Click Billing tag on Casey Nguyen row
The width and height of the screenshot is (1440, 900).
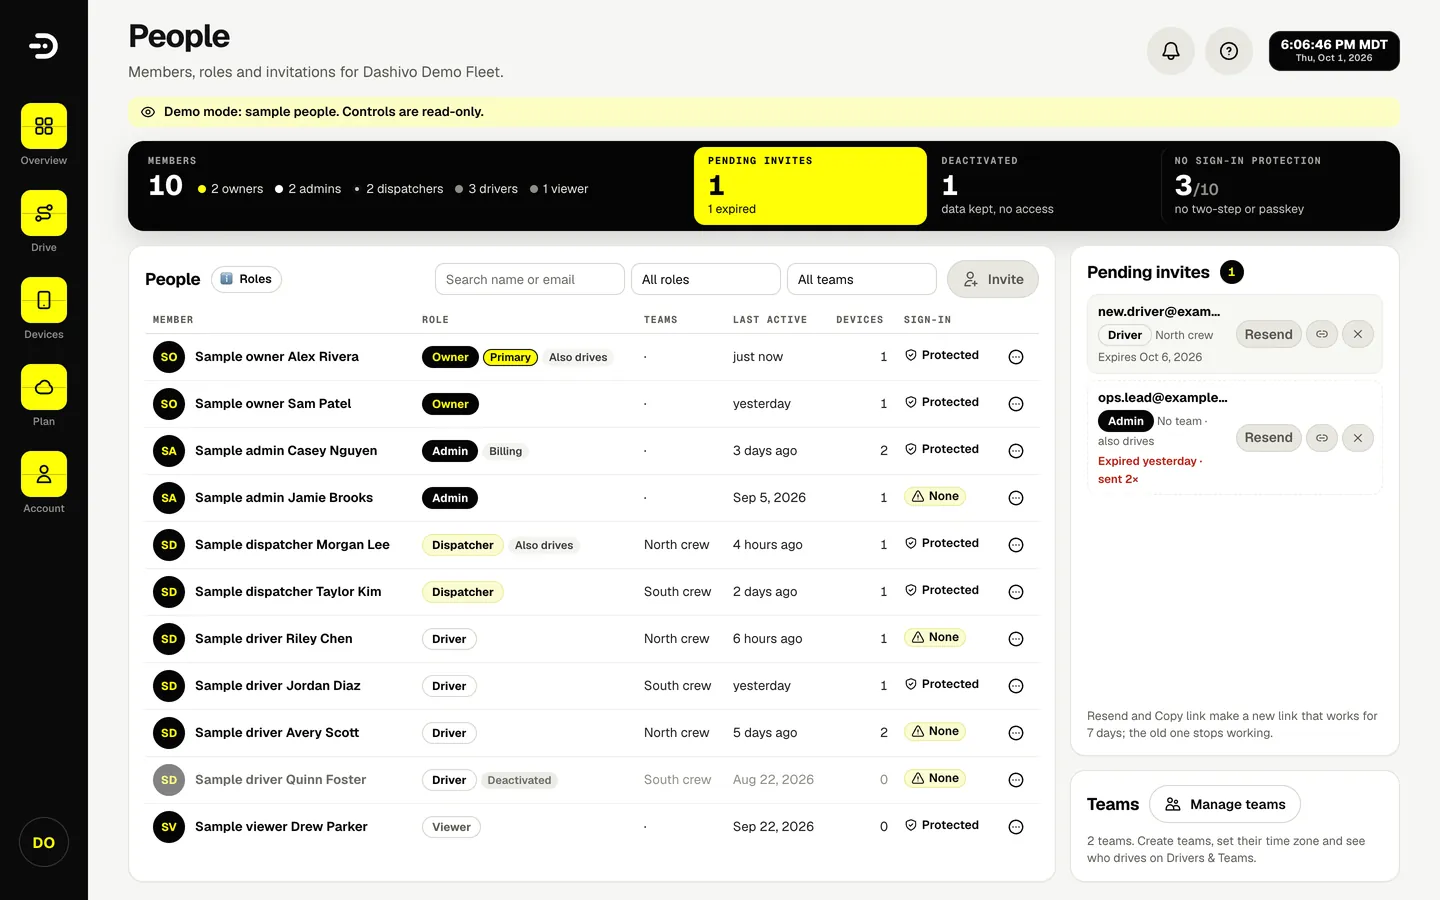click(x=505, y=451)
